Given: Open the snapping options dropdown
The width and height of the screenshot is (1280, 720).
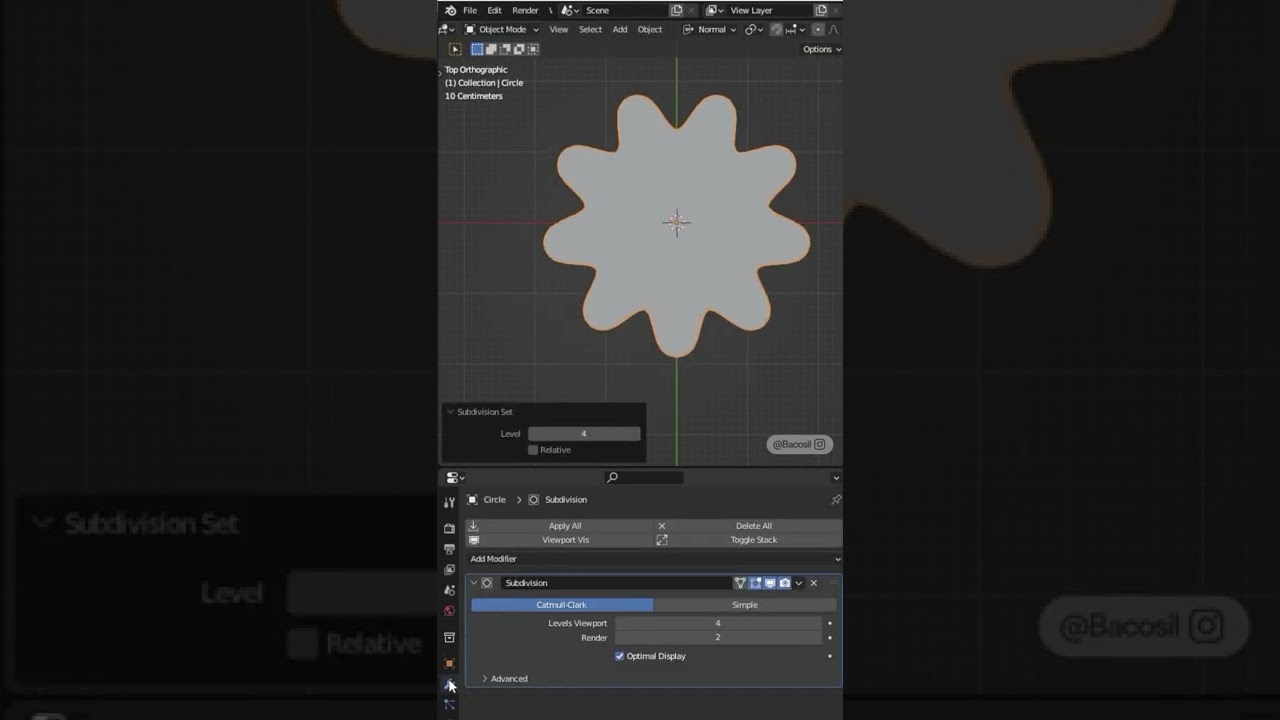Looking at the screenshot, I should tap(794, 30).
